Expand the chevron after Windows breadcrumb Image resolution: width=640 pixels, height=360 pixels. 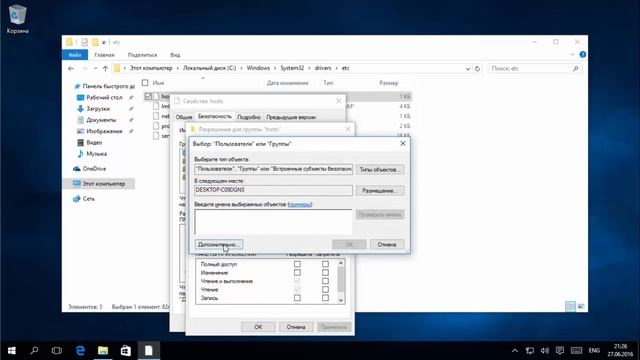click(x=275, y=68)
